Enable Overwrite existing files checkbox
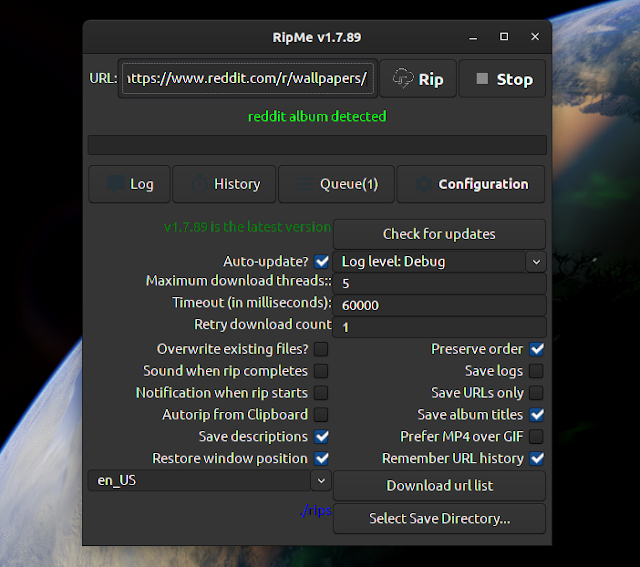 [x=321, y=349]
